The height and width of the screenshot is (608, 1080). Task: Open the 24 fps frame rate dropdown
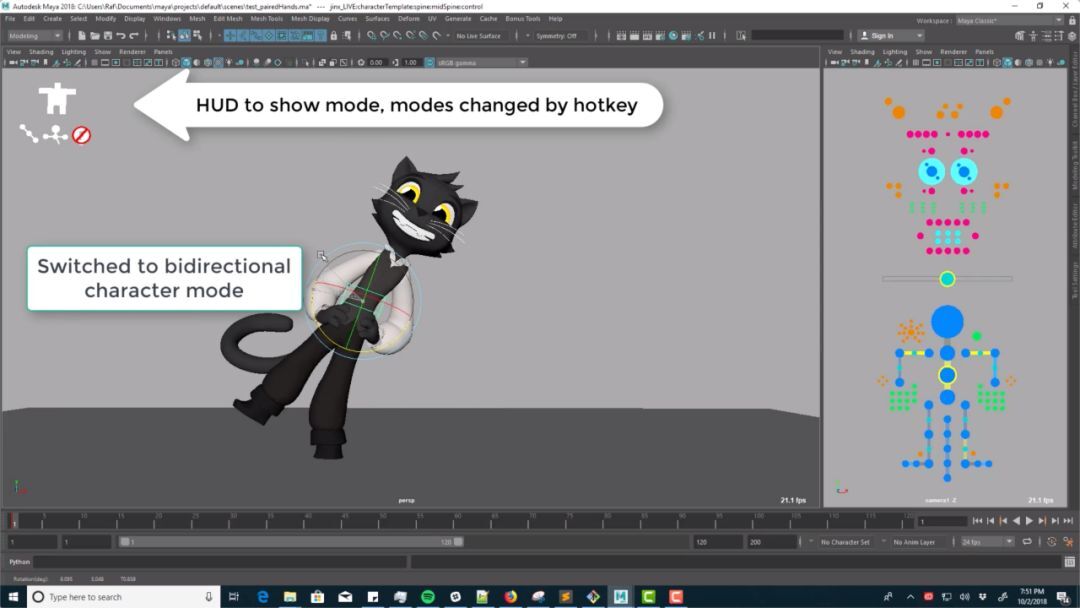(986, 542)
